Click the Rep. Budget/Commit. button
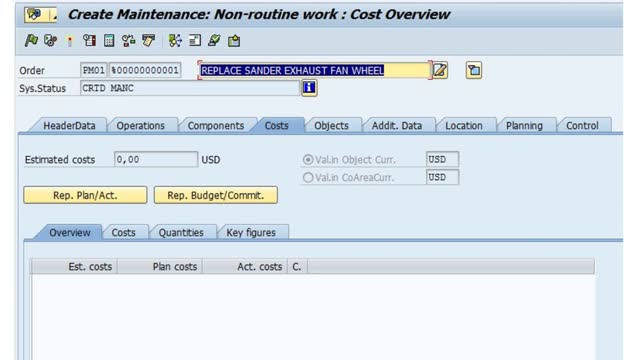Image resolution: width=640 pixels, height=360 pixels. click(216, 195)
